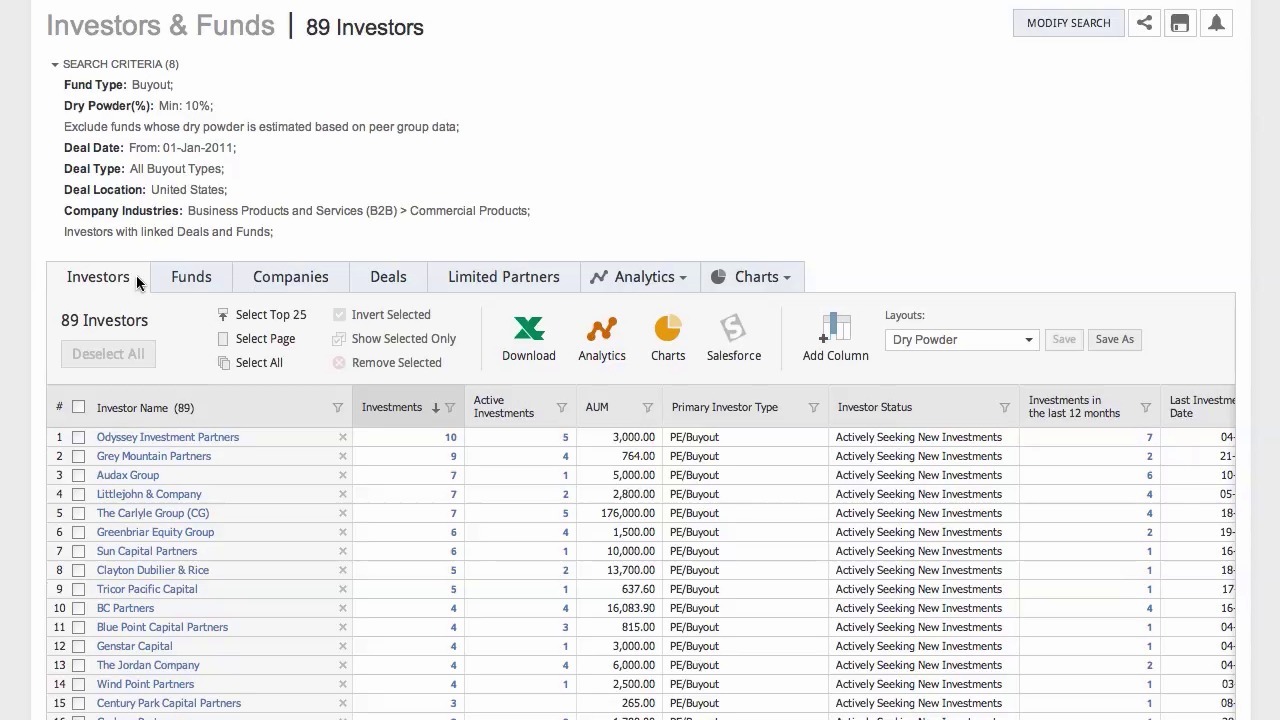Check the Sun Capital Partners row
The image size is (1280, 720).
78,551
